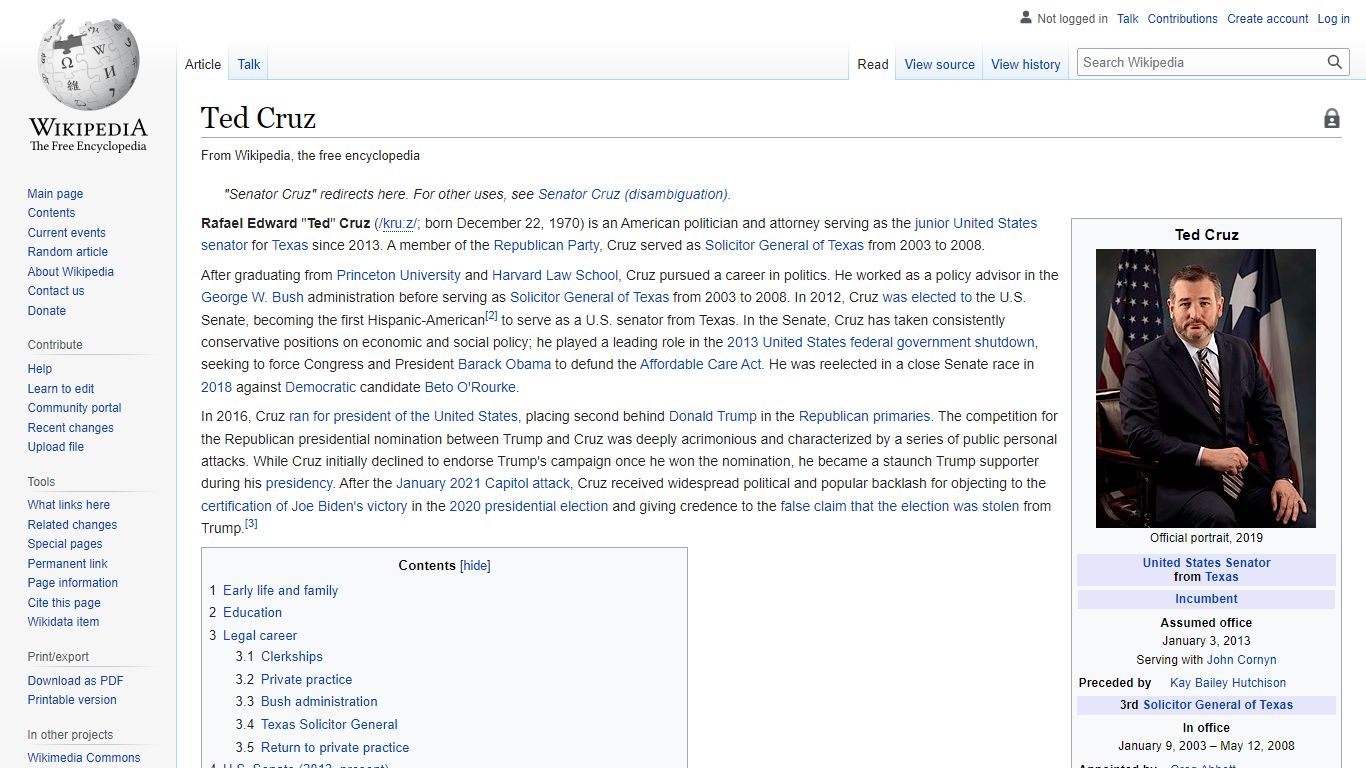The width and height of the screenshot is (1366, 768).
Task: Open January 2021 Capitol attack link
Action: point(483,483)
